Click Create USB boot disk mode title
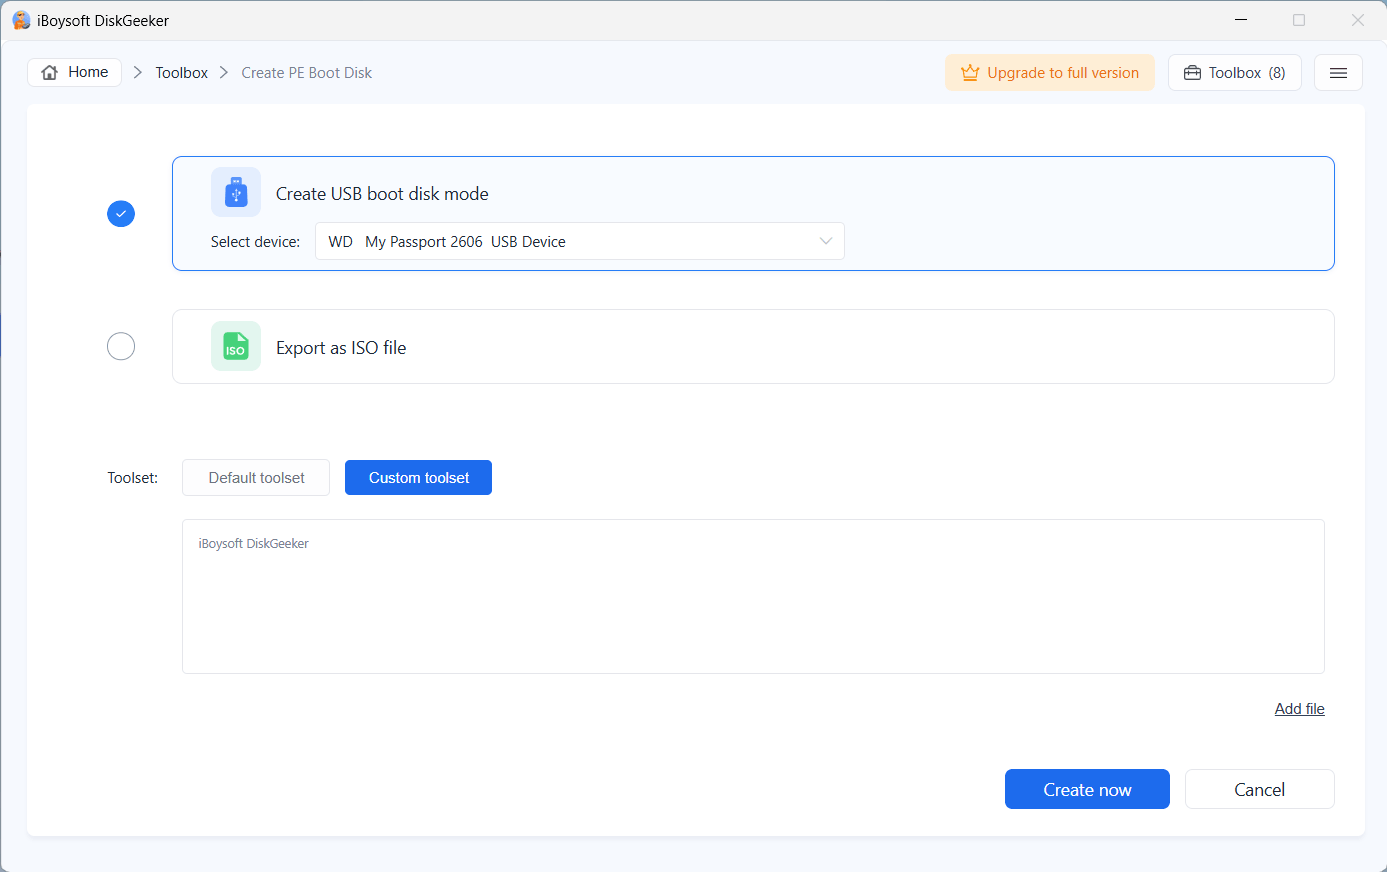This screenshot has height=872, width=1387. 382,194
